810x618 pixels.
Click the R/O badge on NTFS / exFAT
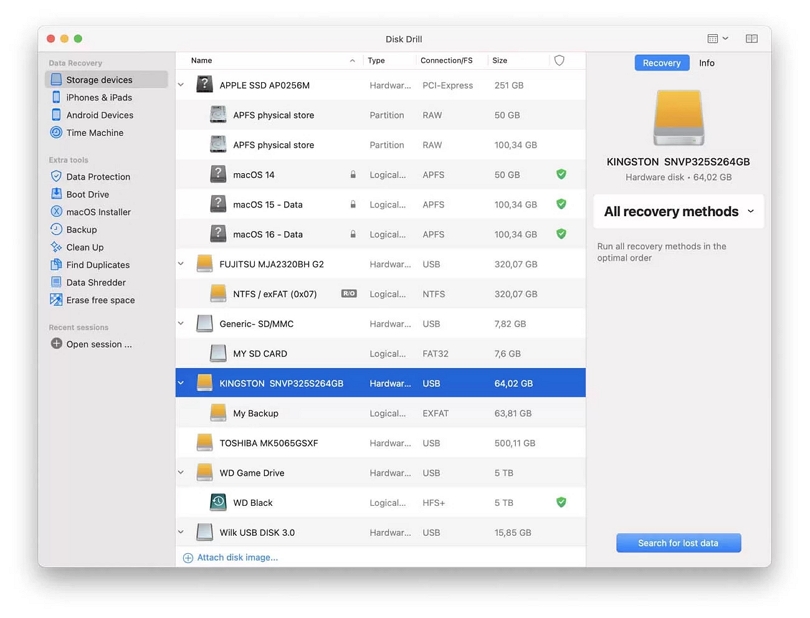[349, 293]
